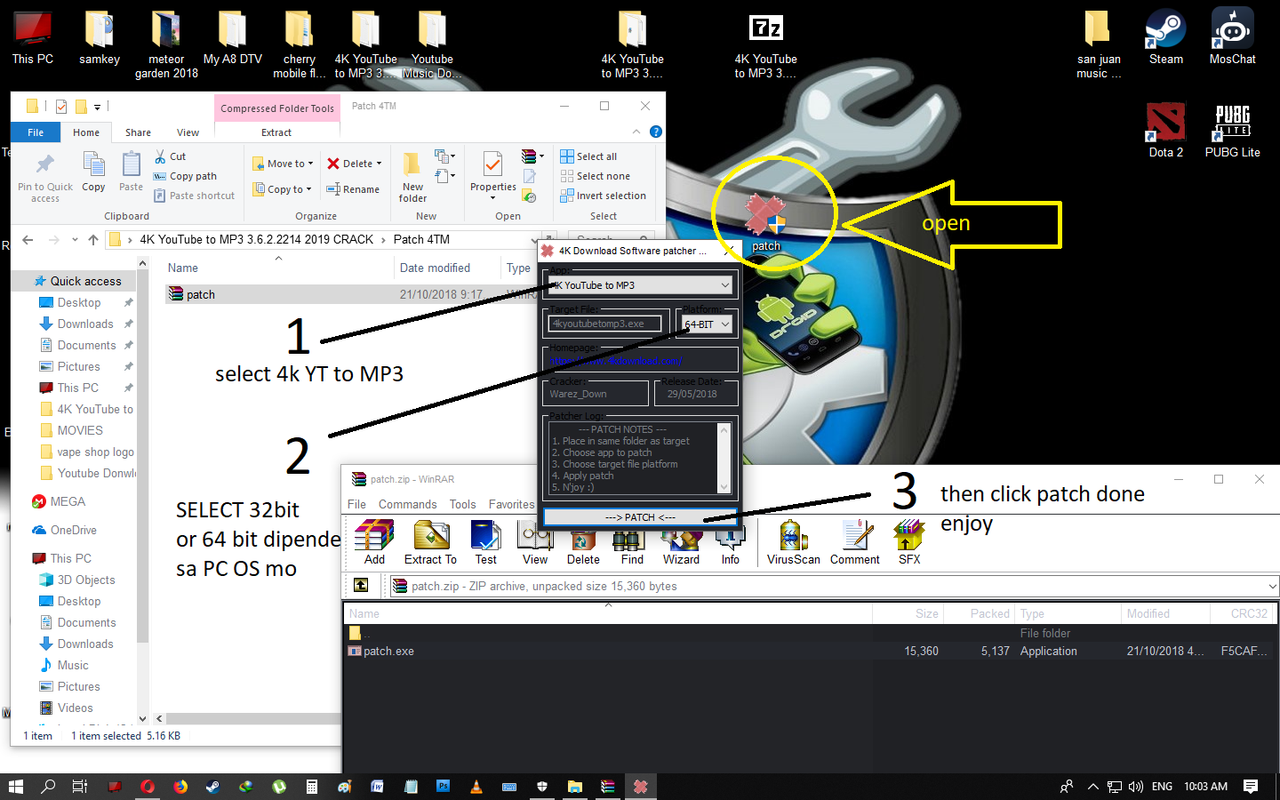Open the WinRAR Favorites menu
The width and height of the screenshot is (1280, 800).
pyautogui.click(x=511, y=504)
